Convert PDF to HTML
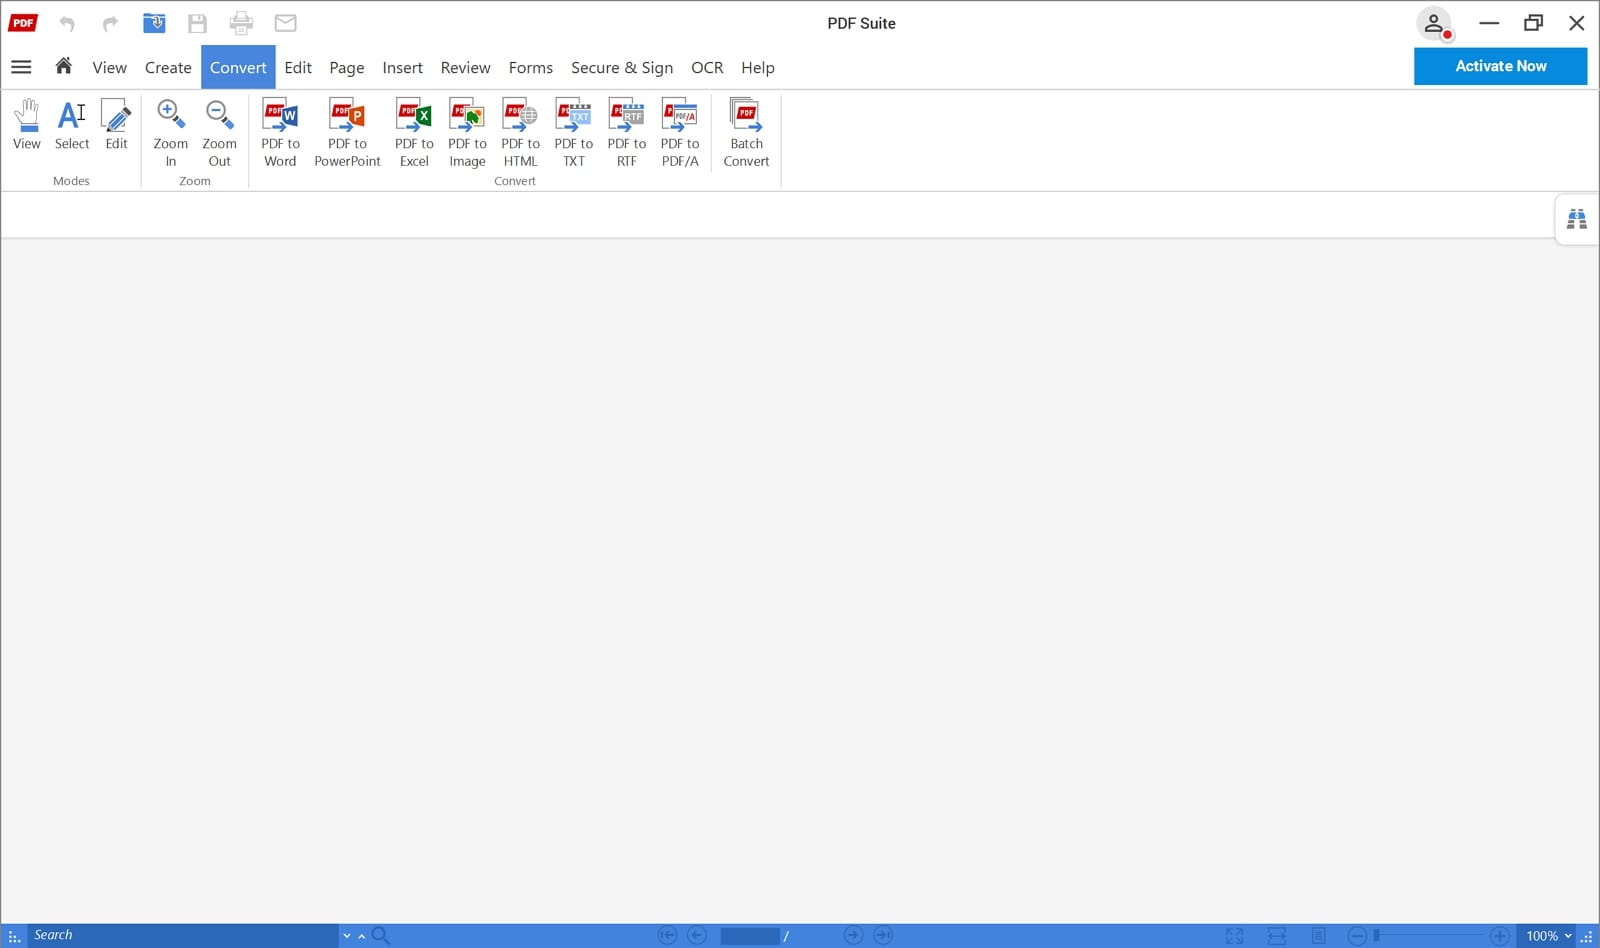The image size is (1600, 948). tap(520, 133)
